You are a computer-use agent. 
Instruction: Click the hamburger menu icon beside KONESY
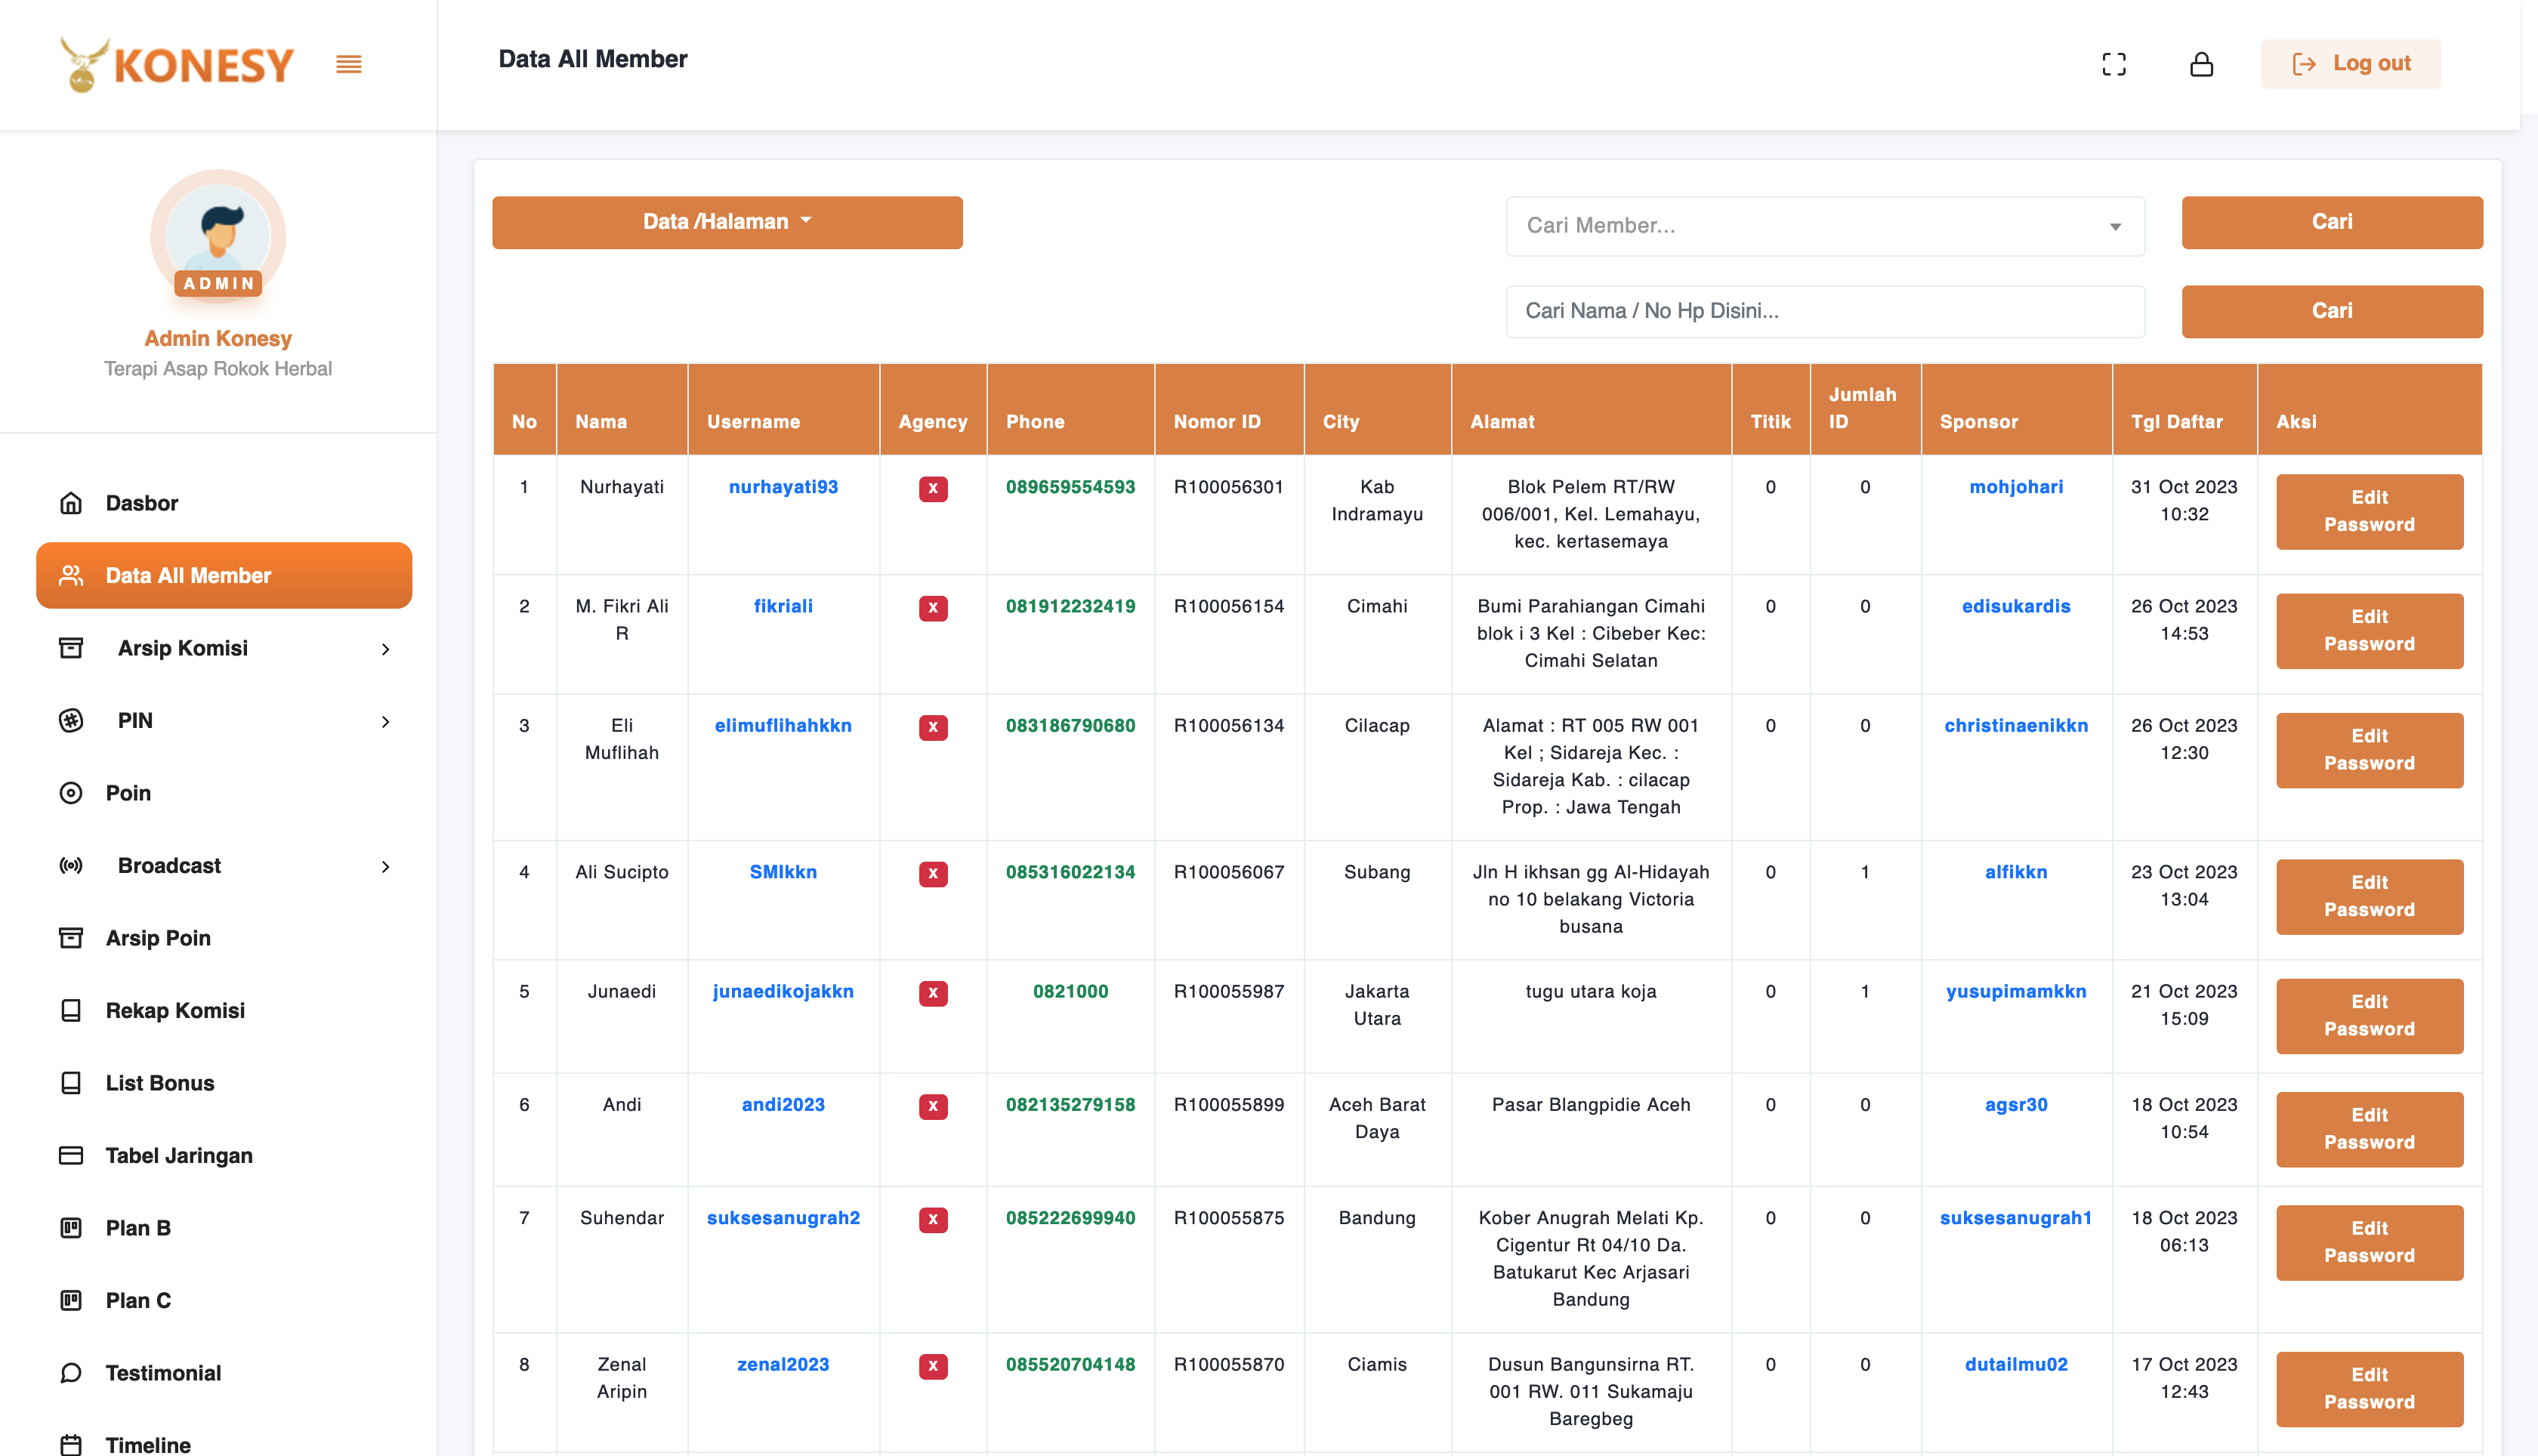coord(348,65)
